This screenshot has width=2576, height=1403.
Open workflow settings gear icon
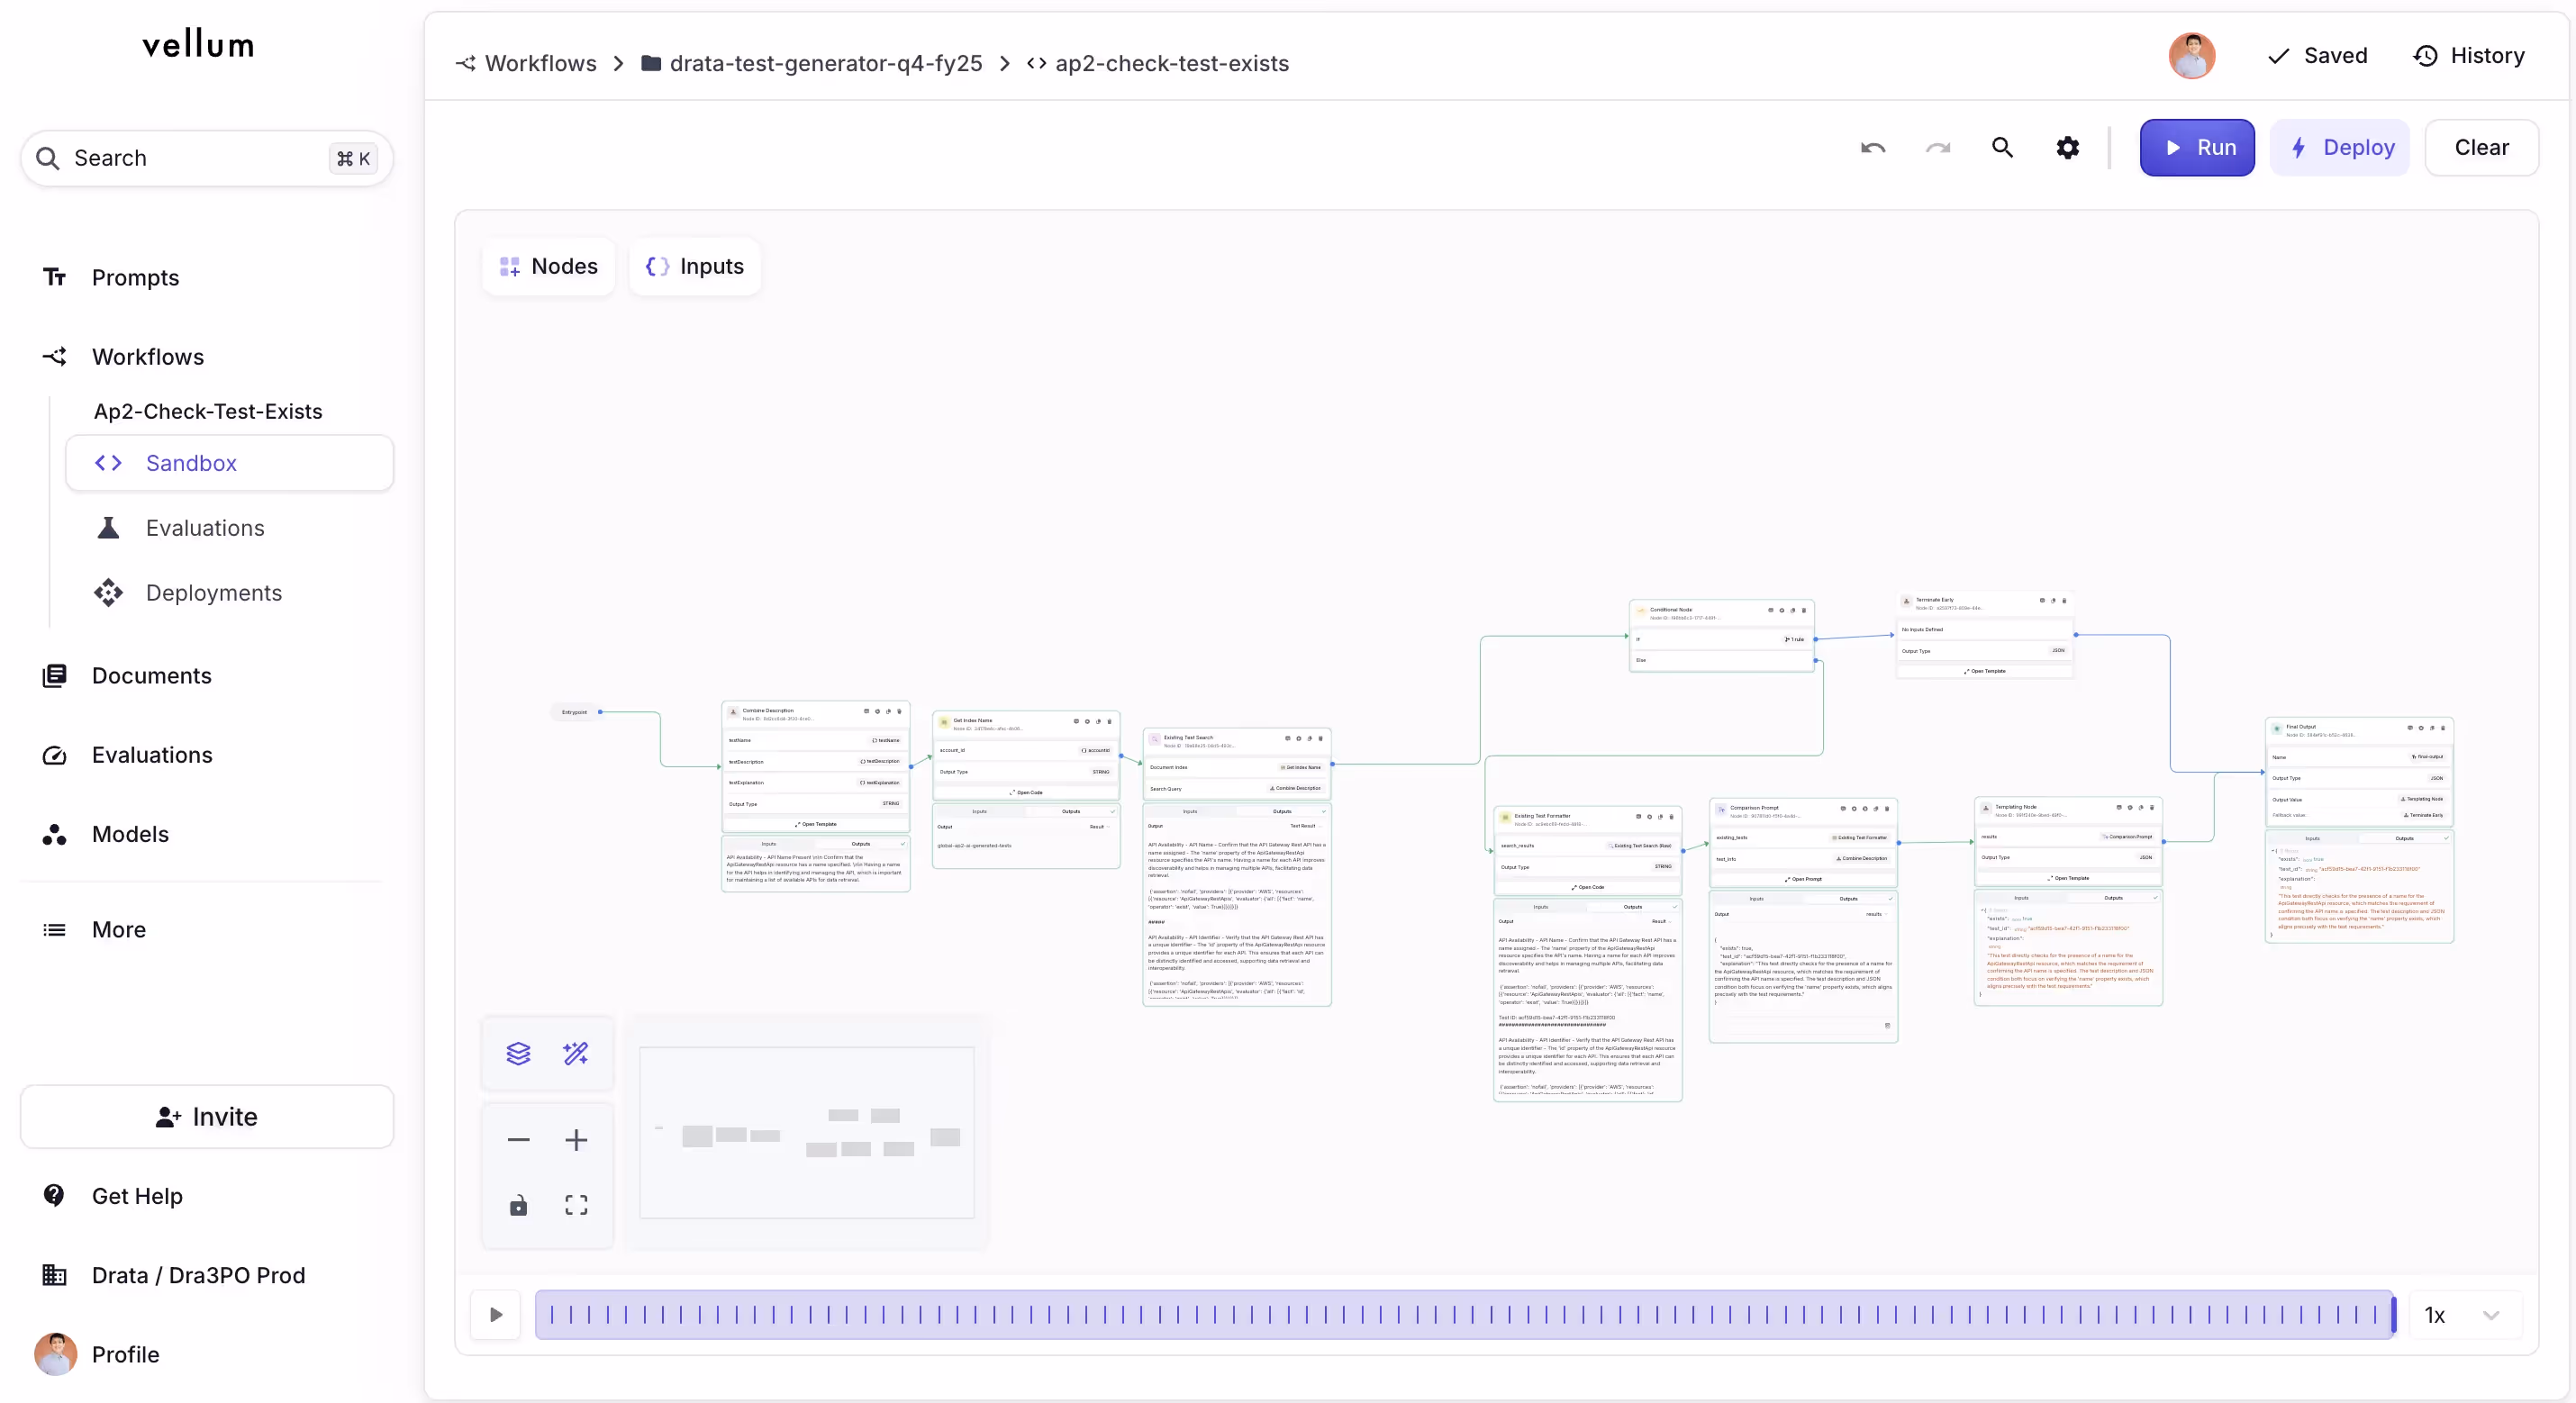click(2067, 148)
